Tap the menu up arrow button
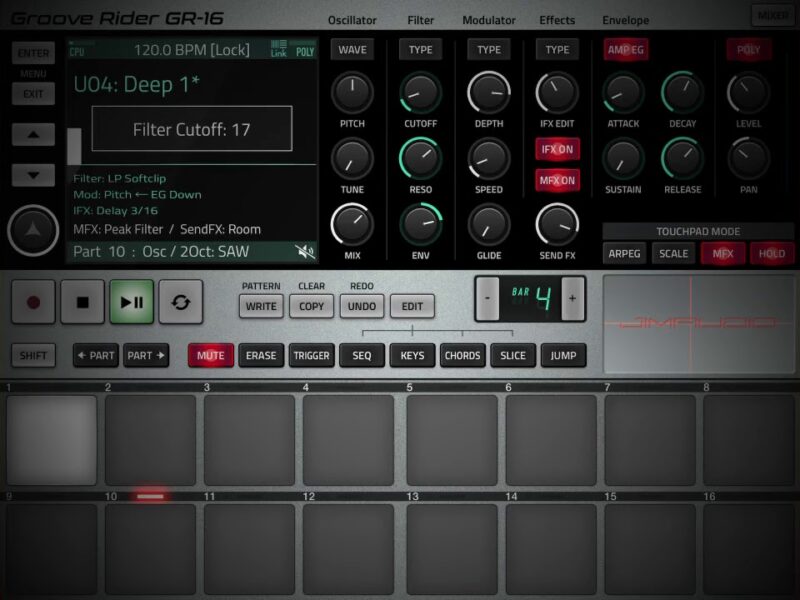The width and height of the screenshot is (800, 600). click(33, 135)
